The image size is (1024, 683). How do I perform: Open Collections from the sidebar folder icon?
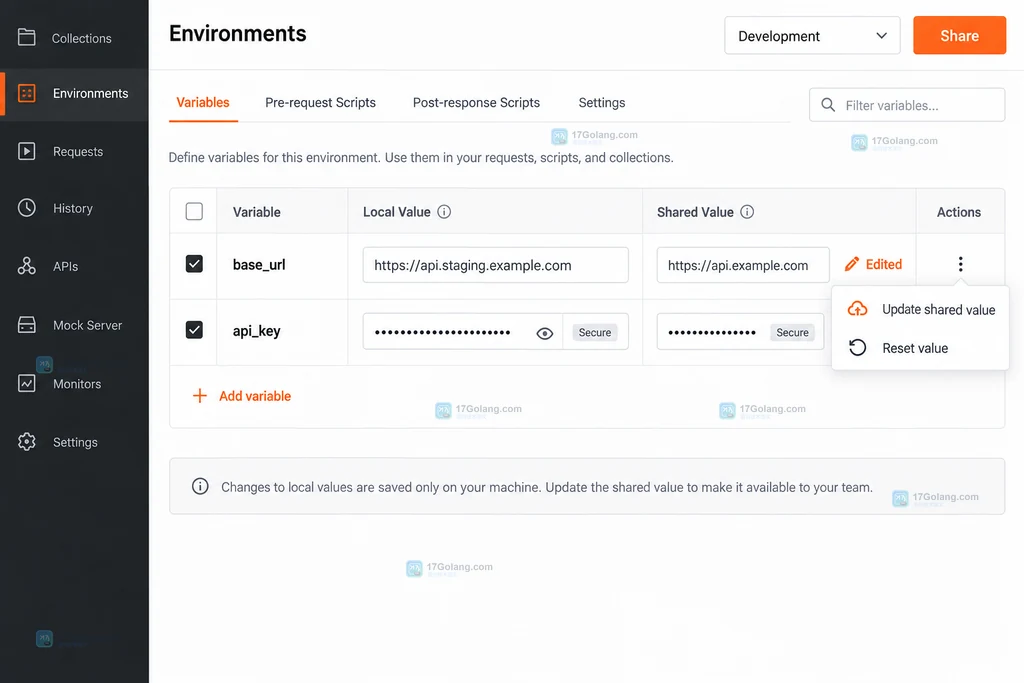(27, 37)
